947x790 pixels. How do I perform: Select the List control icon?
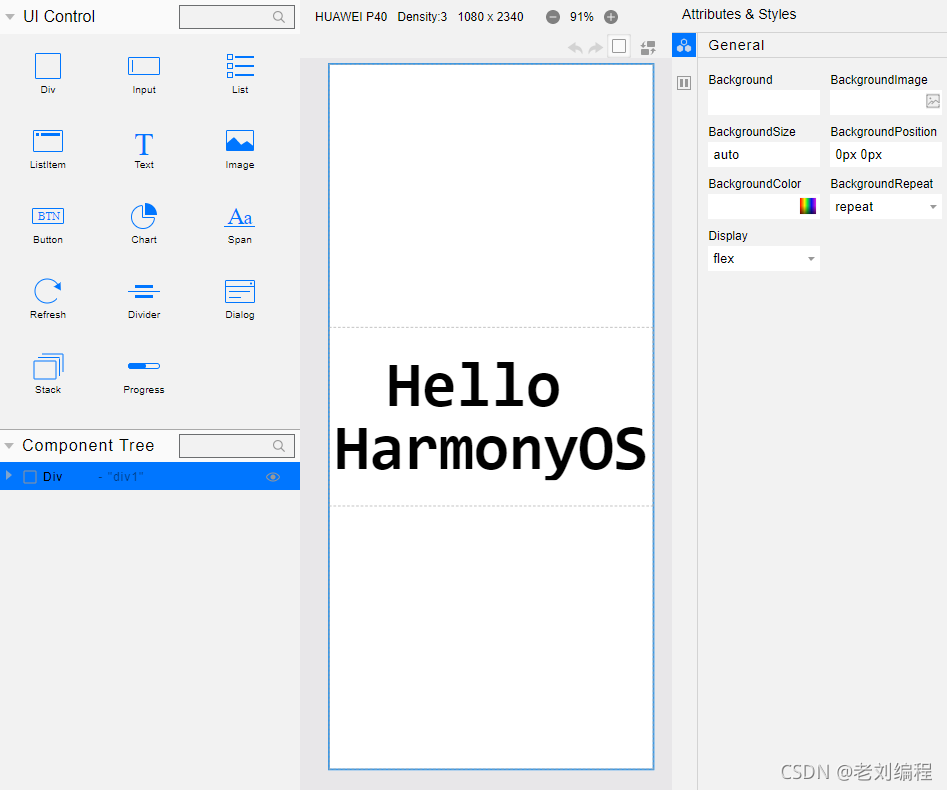coord(240,66)
